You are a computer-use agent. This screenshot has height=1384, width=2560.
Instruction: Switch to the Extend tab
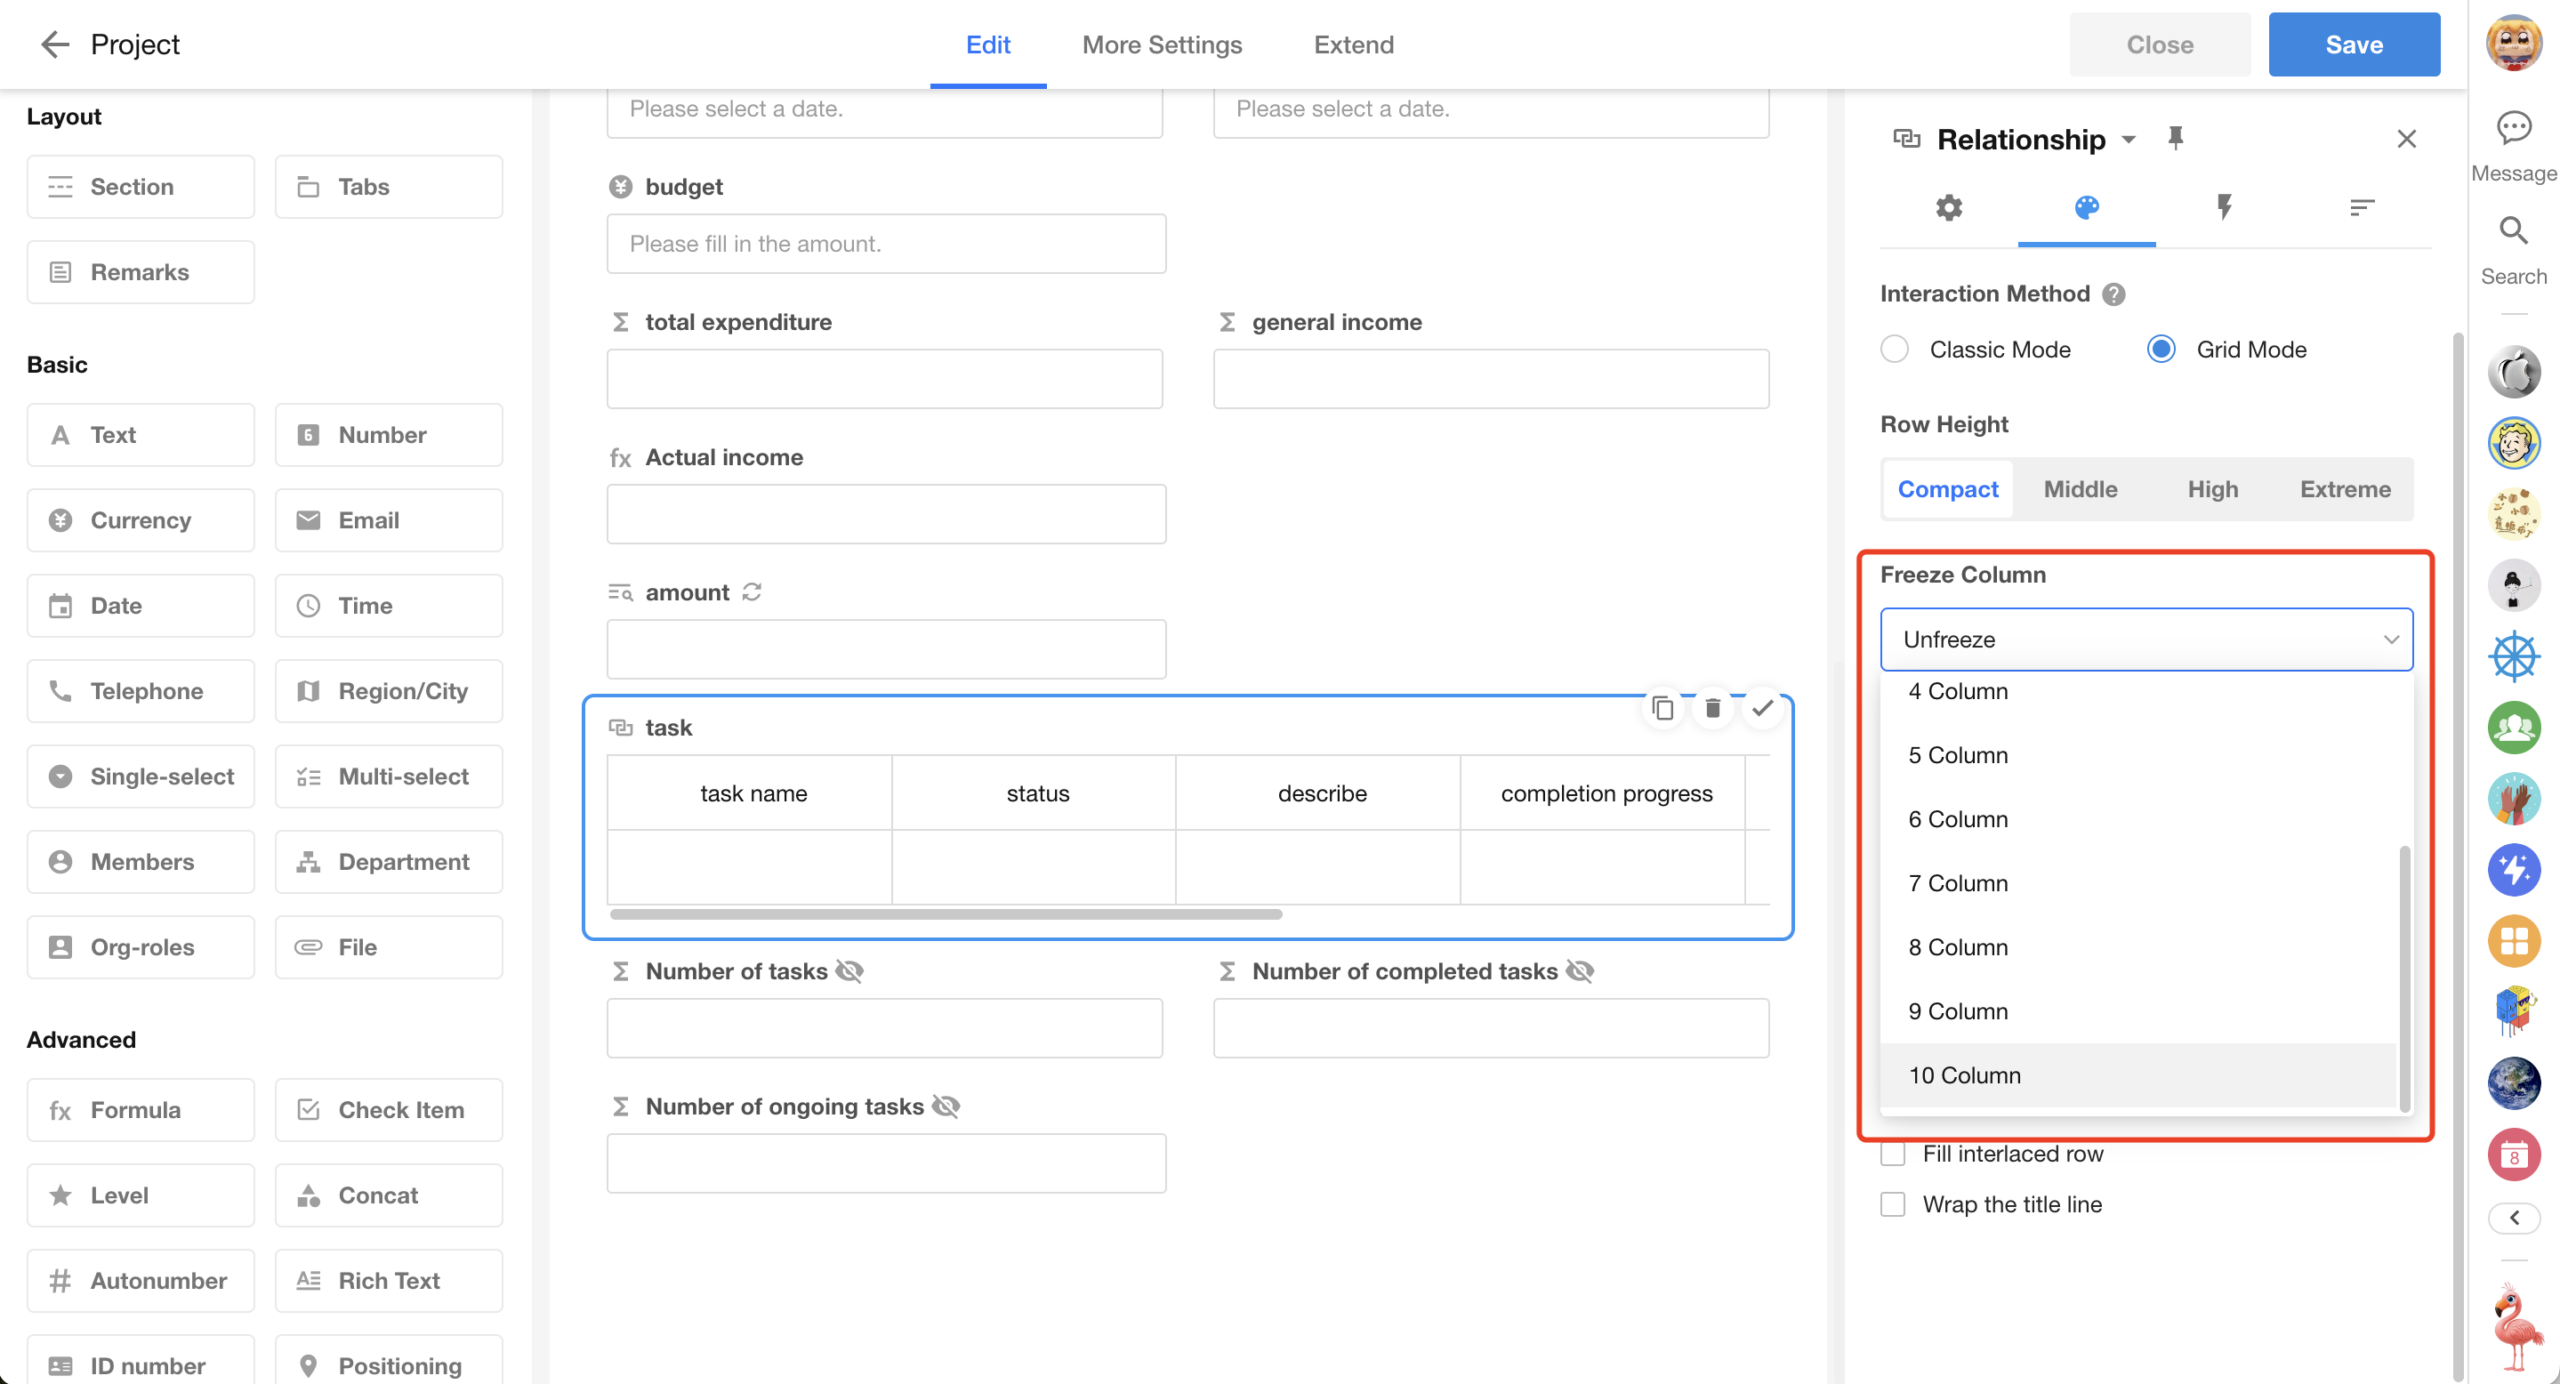(1353, 44)
